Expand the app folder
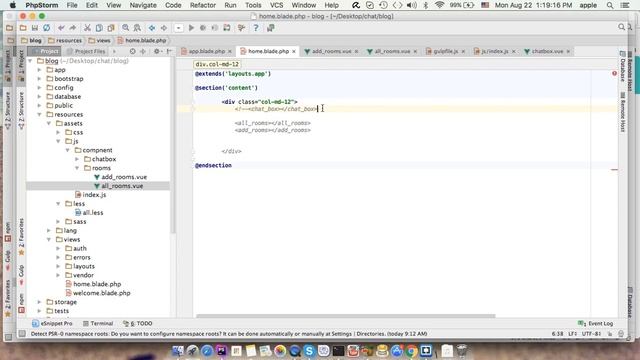This screenshot has height=360, width=640. tap(40, 70)
